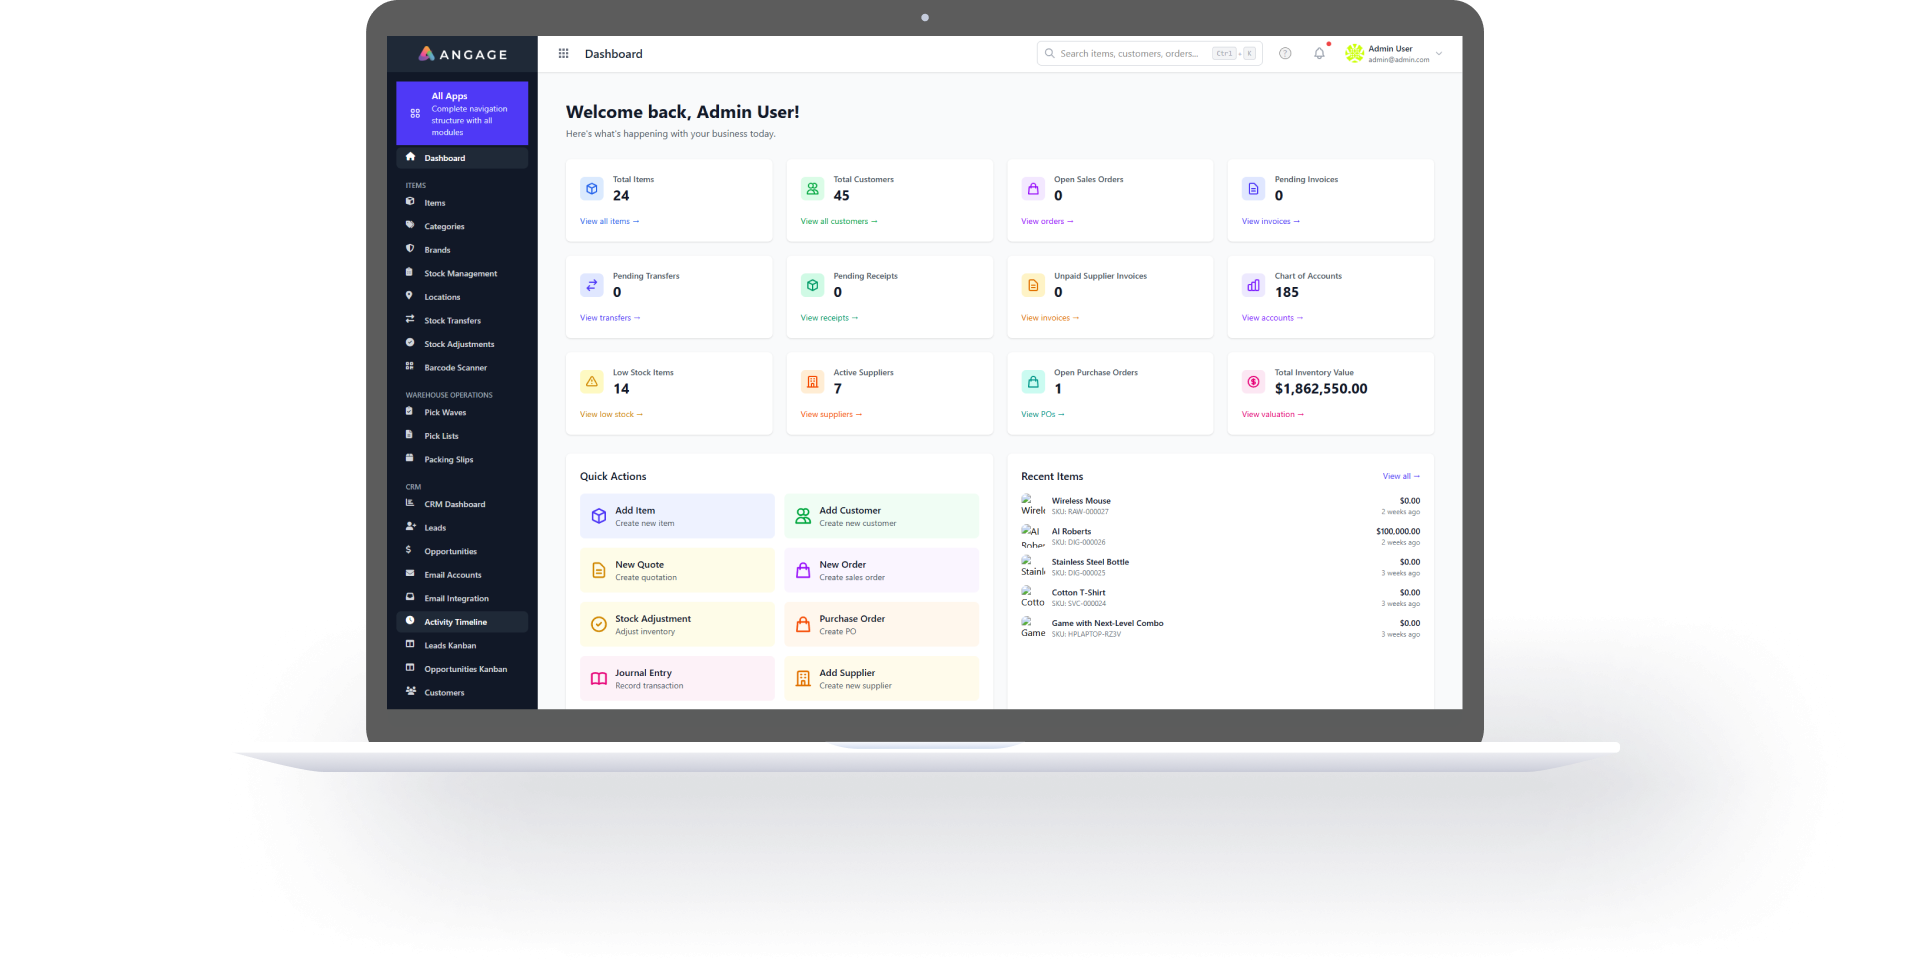Click the search items input field
This screenshot has width=1906, height=973.
(x=1128, y=54)
